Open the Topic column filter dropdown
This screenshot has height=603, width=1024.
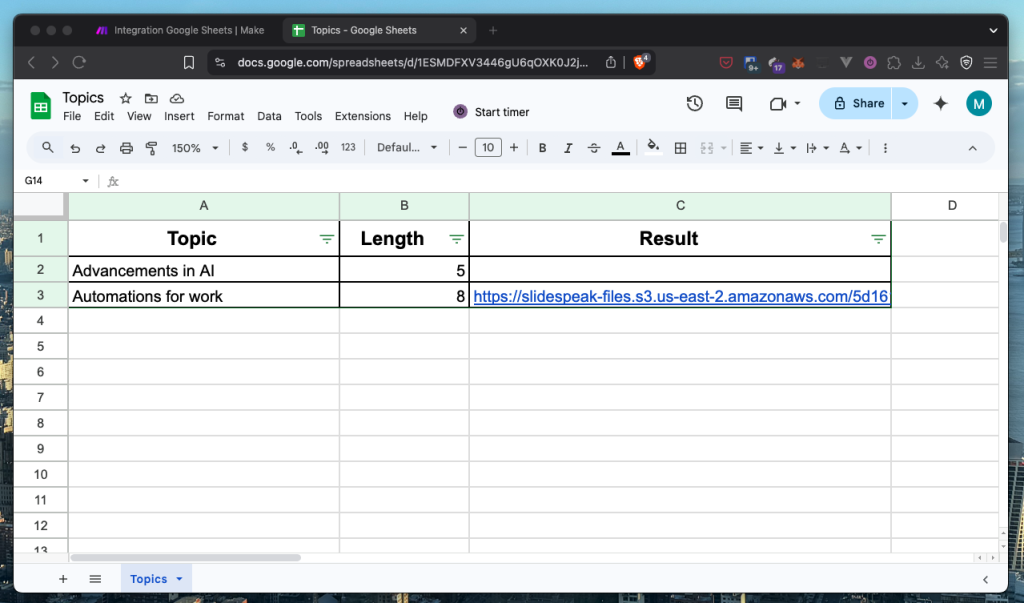[x=326, y=239]
